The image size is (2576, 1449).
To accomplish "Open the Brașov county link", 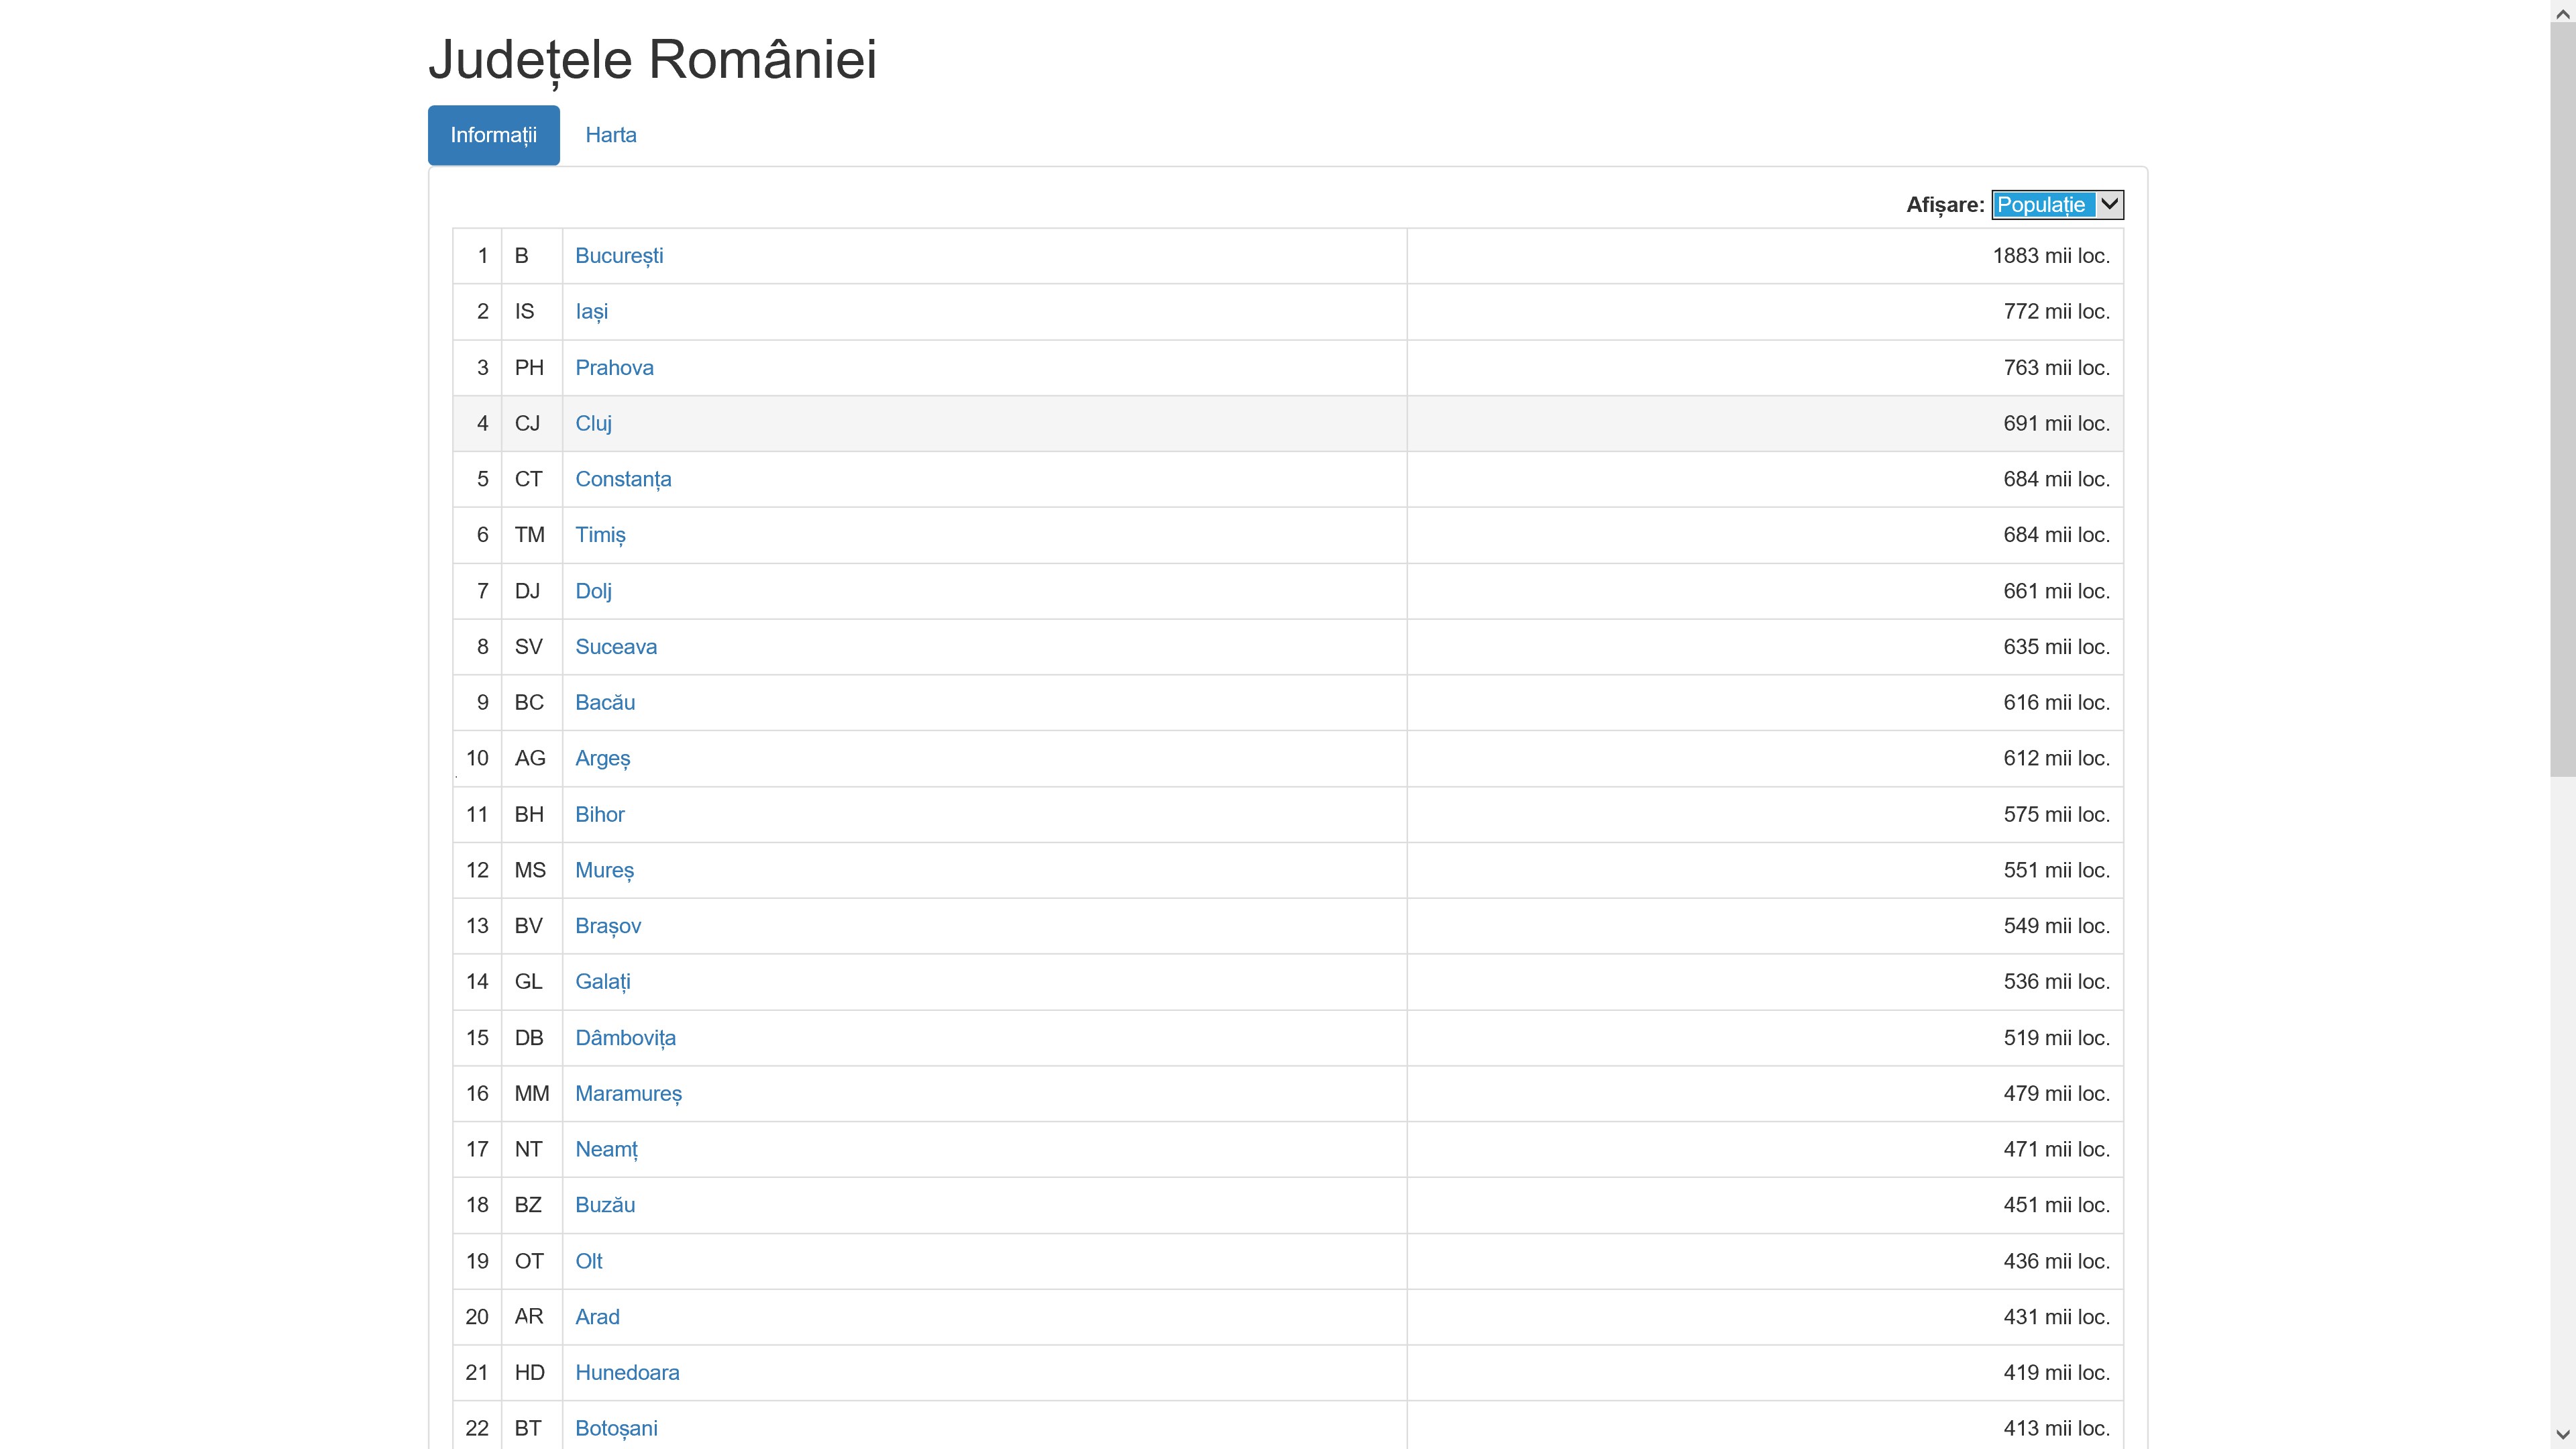I will point(608,926).
